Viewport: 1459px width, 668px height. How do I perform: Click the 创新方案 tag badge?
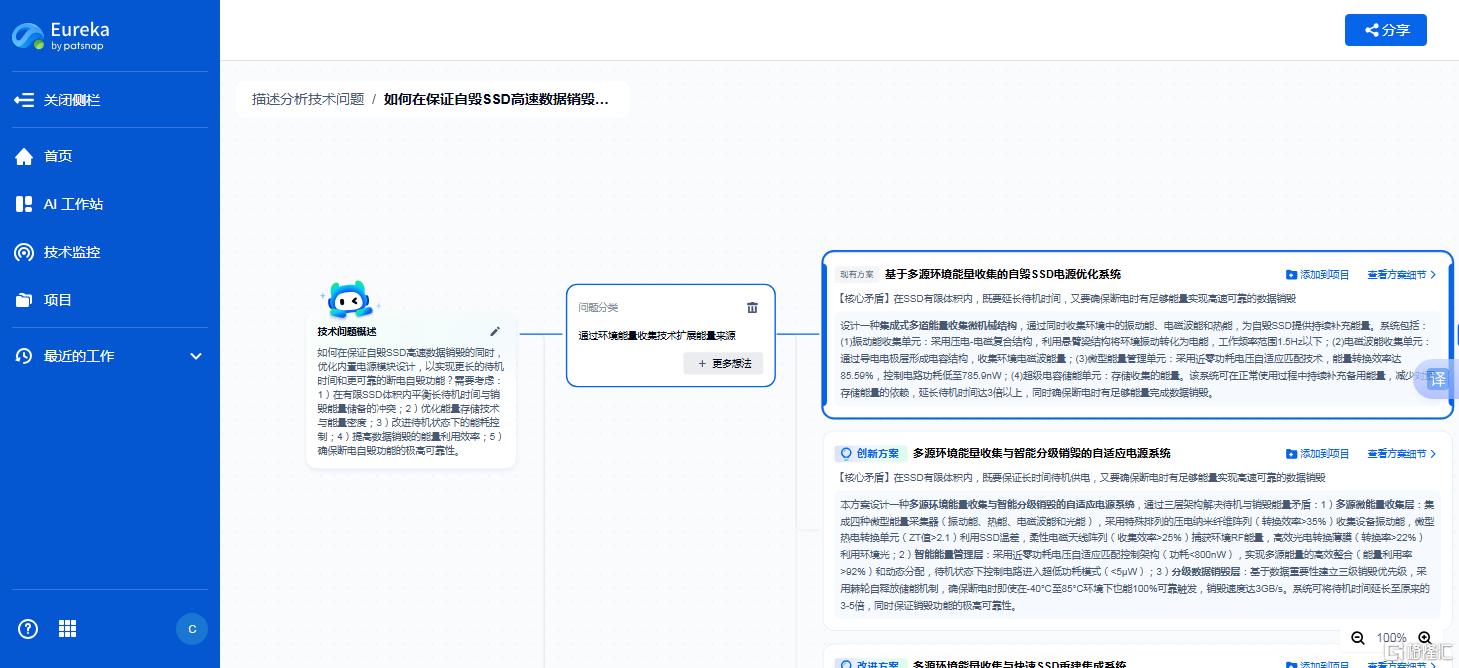[x=869, y=453]
